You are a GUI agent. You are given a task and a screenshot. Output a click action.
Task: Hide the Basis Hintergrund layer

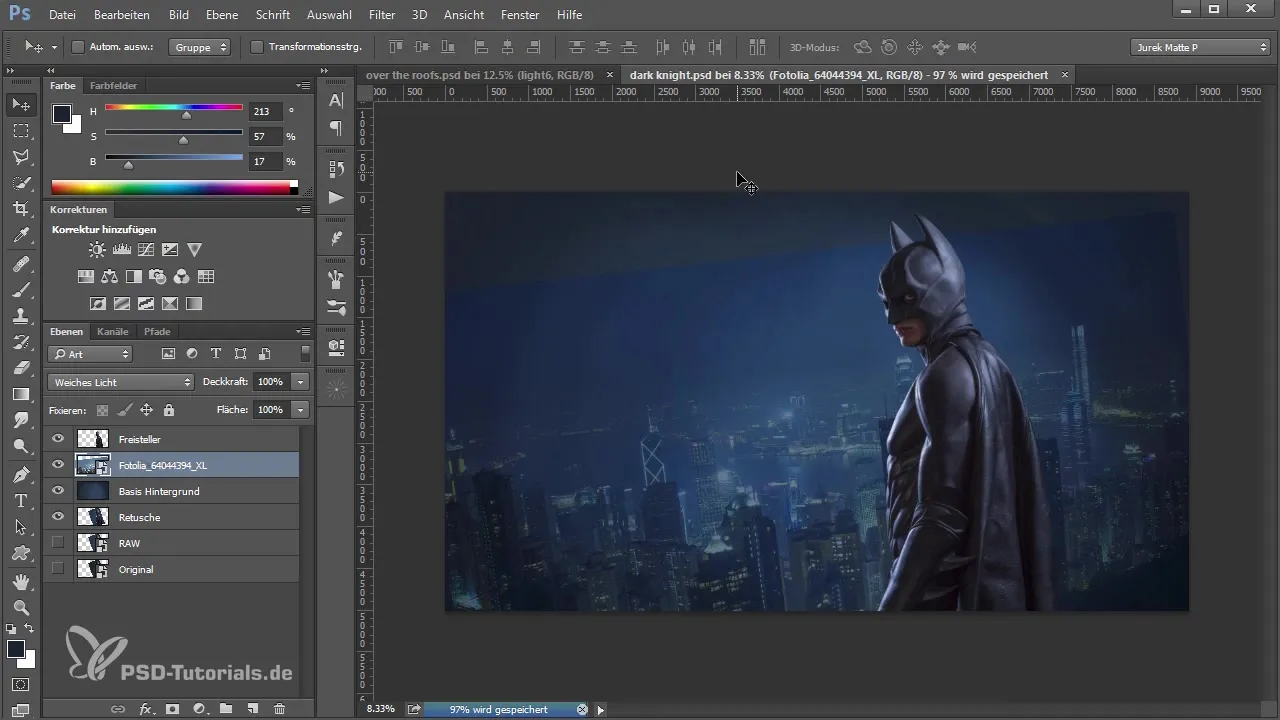(58, 491)
